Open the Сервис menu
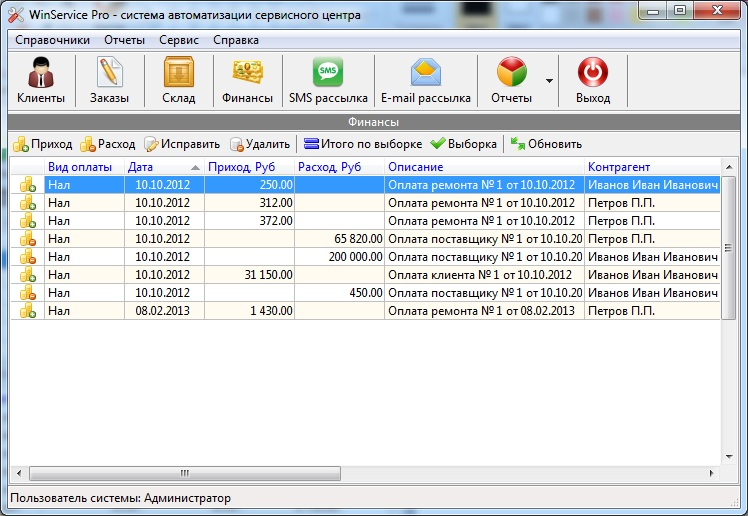The image size is (748, 516). click(178, 40)
